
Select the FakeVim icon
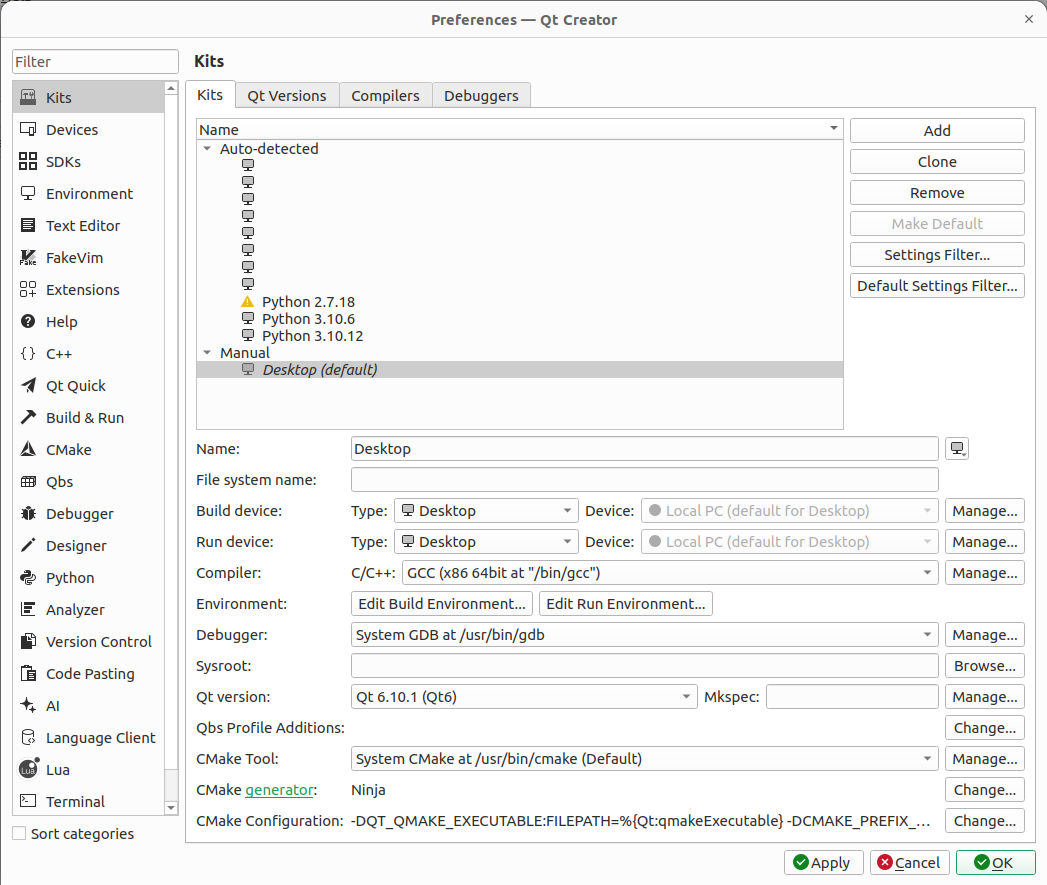coord(28,258)
